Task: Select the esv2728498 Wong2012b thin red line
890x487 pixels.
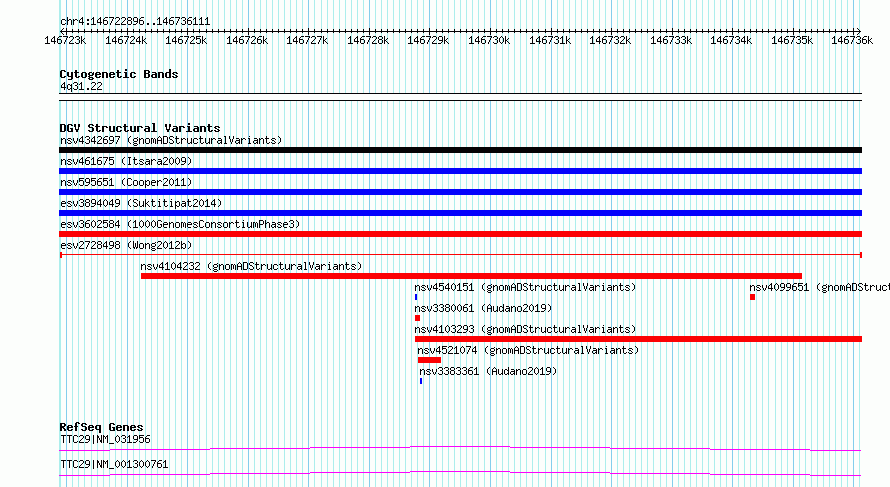Action: point(460,255)
